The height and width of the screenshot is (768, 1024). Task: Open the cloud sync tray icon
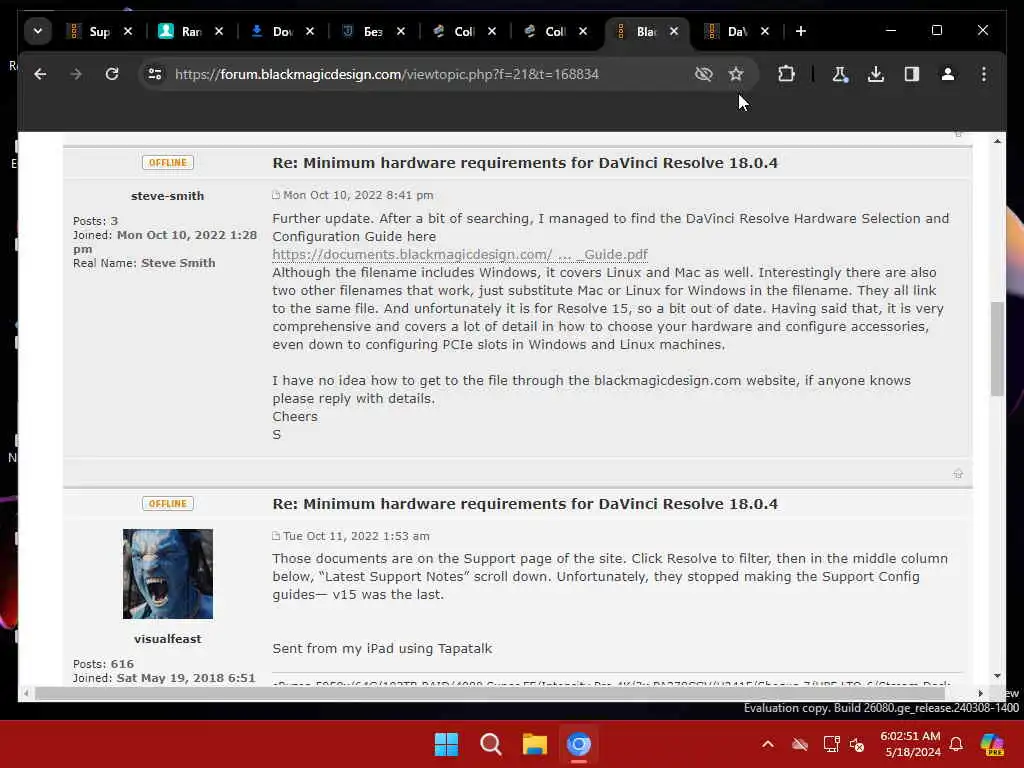click(x=800, y=744)
